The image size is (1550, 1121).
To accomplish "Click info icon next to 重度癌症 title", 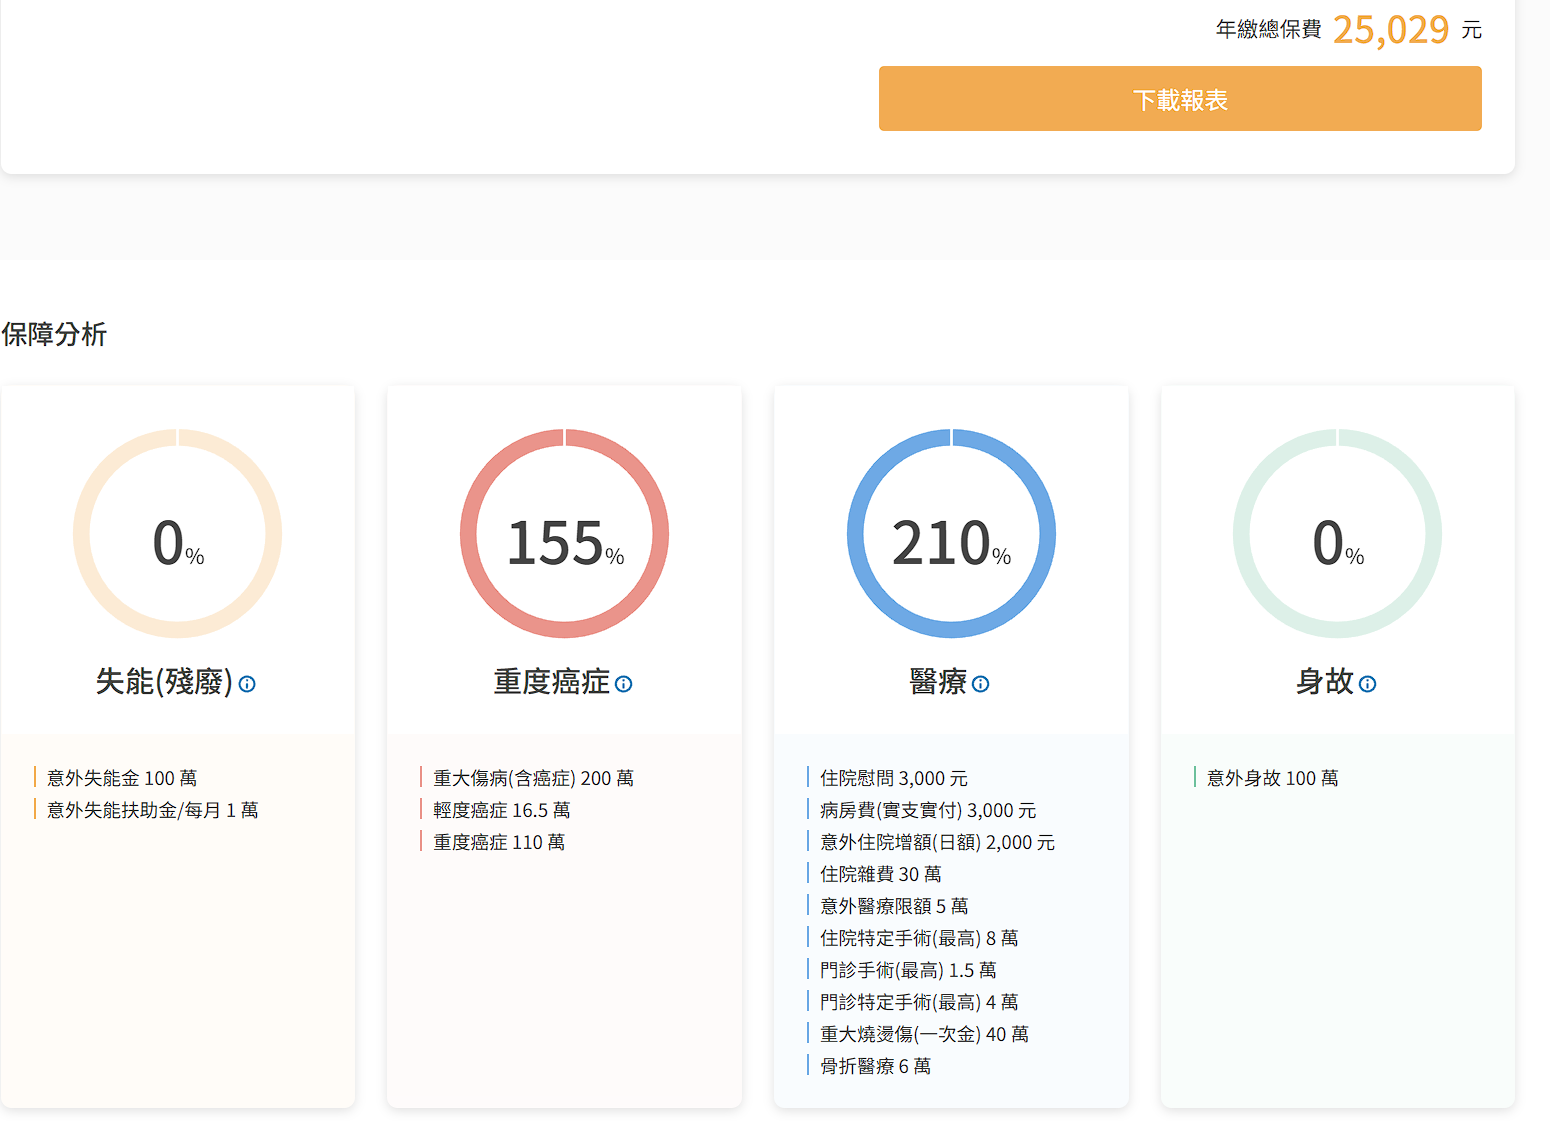I will click(x=623, y=684).
